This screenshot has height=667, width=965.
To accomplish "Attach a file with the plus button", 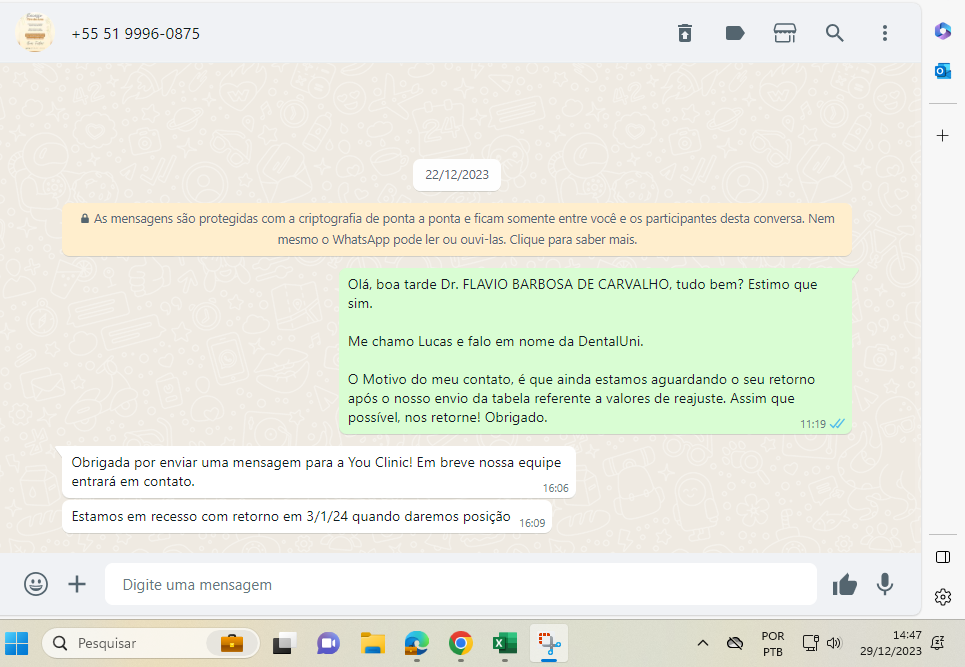I will coord(77,584).
